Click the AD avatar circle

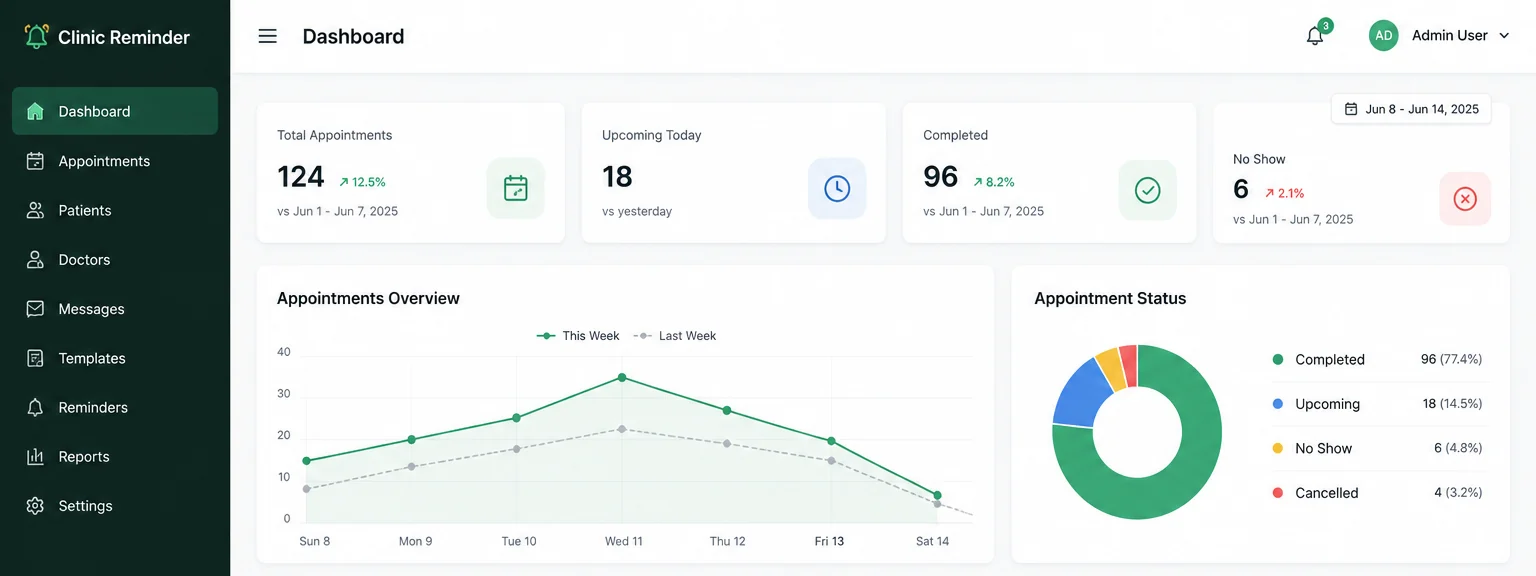point(1384,35)
